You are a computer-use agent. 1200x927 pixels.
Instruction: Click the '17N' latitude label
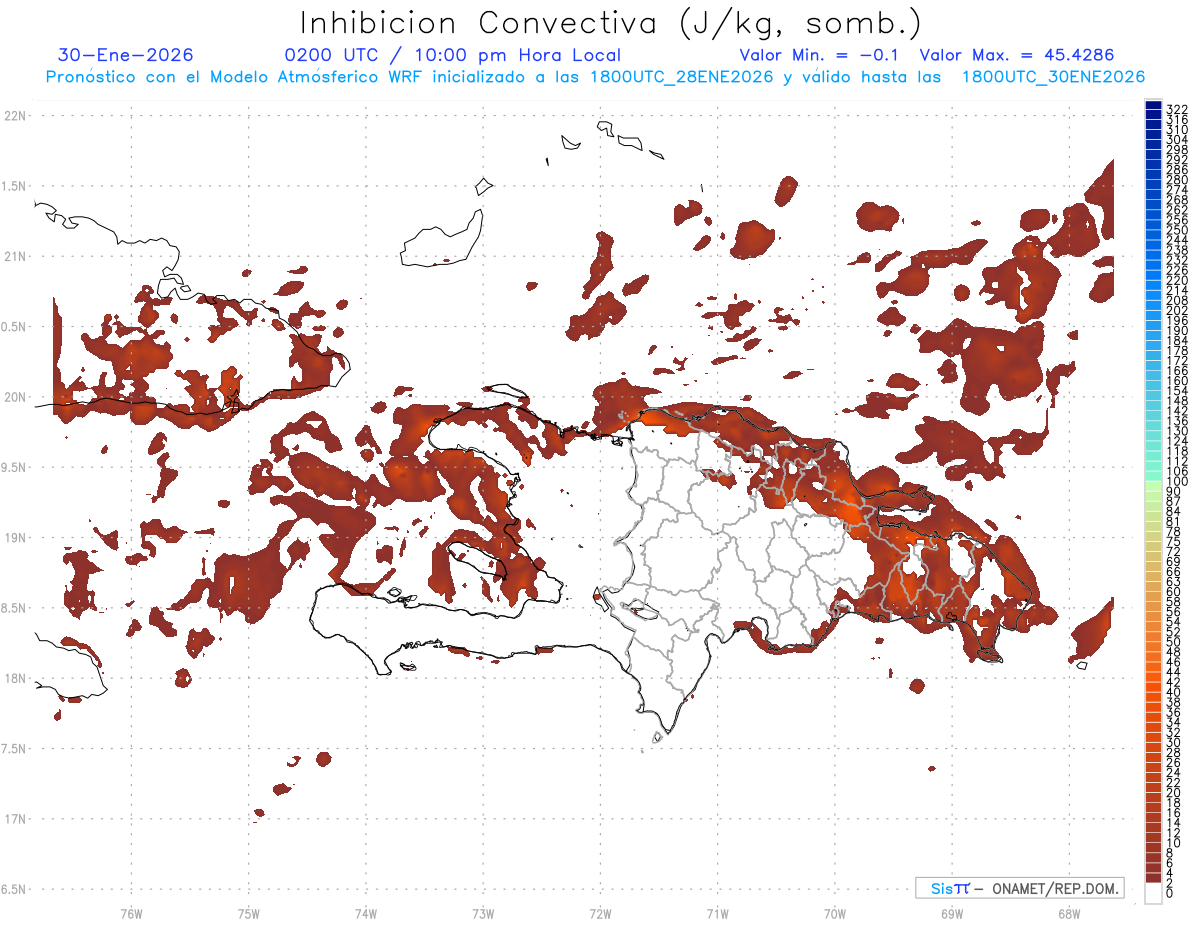click(x=15, y=819)
